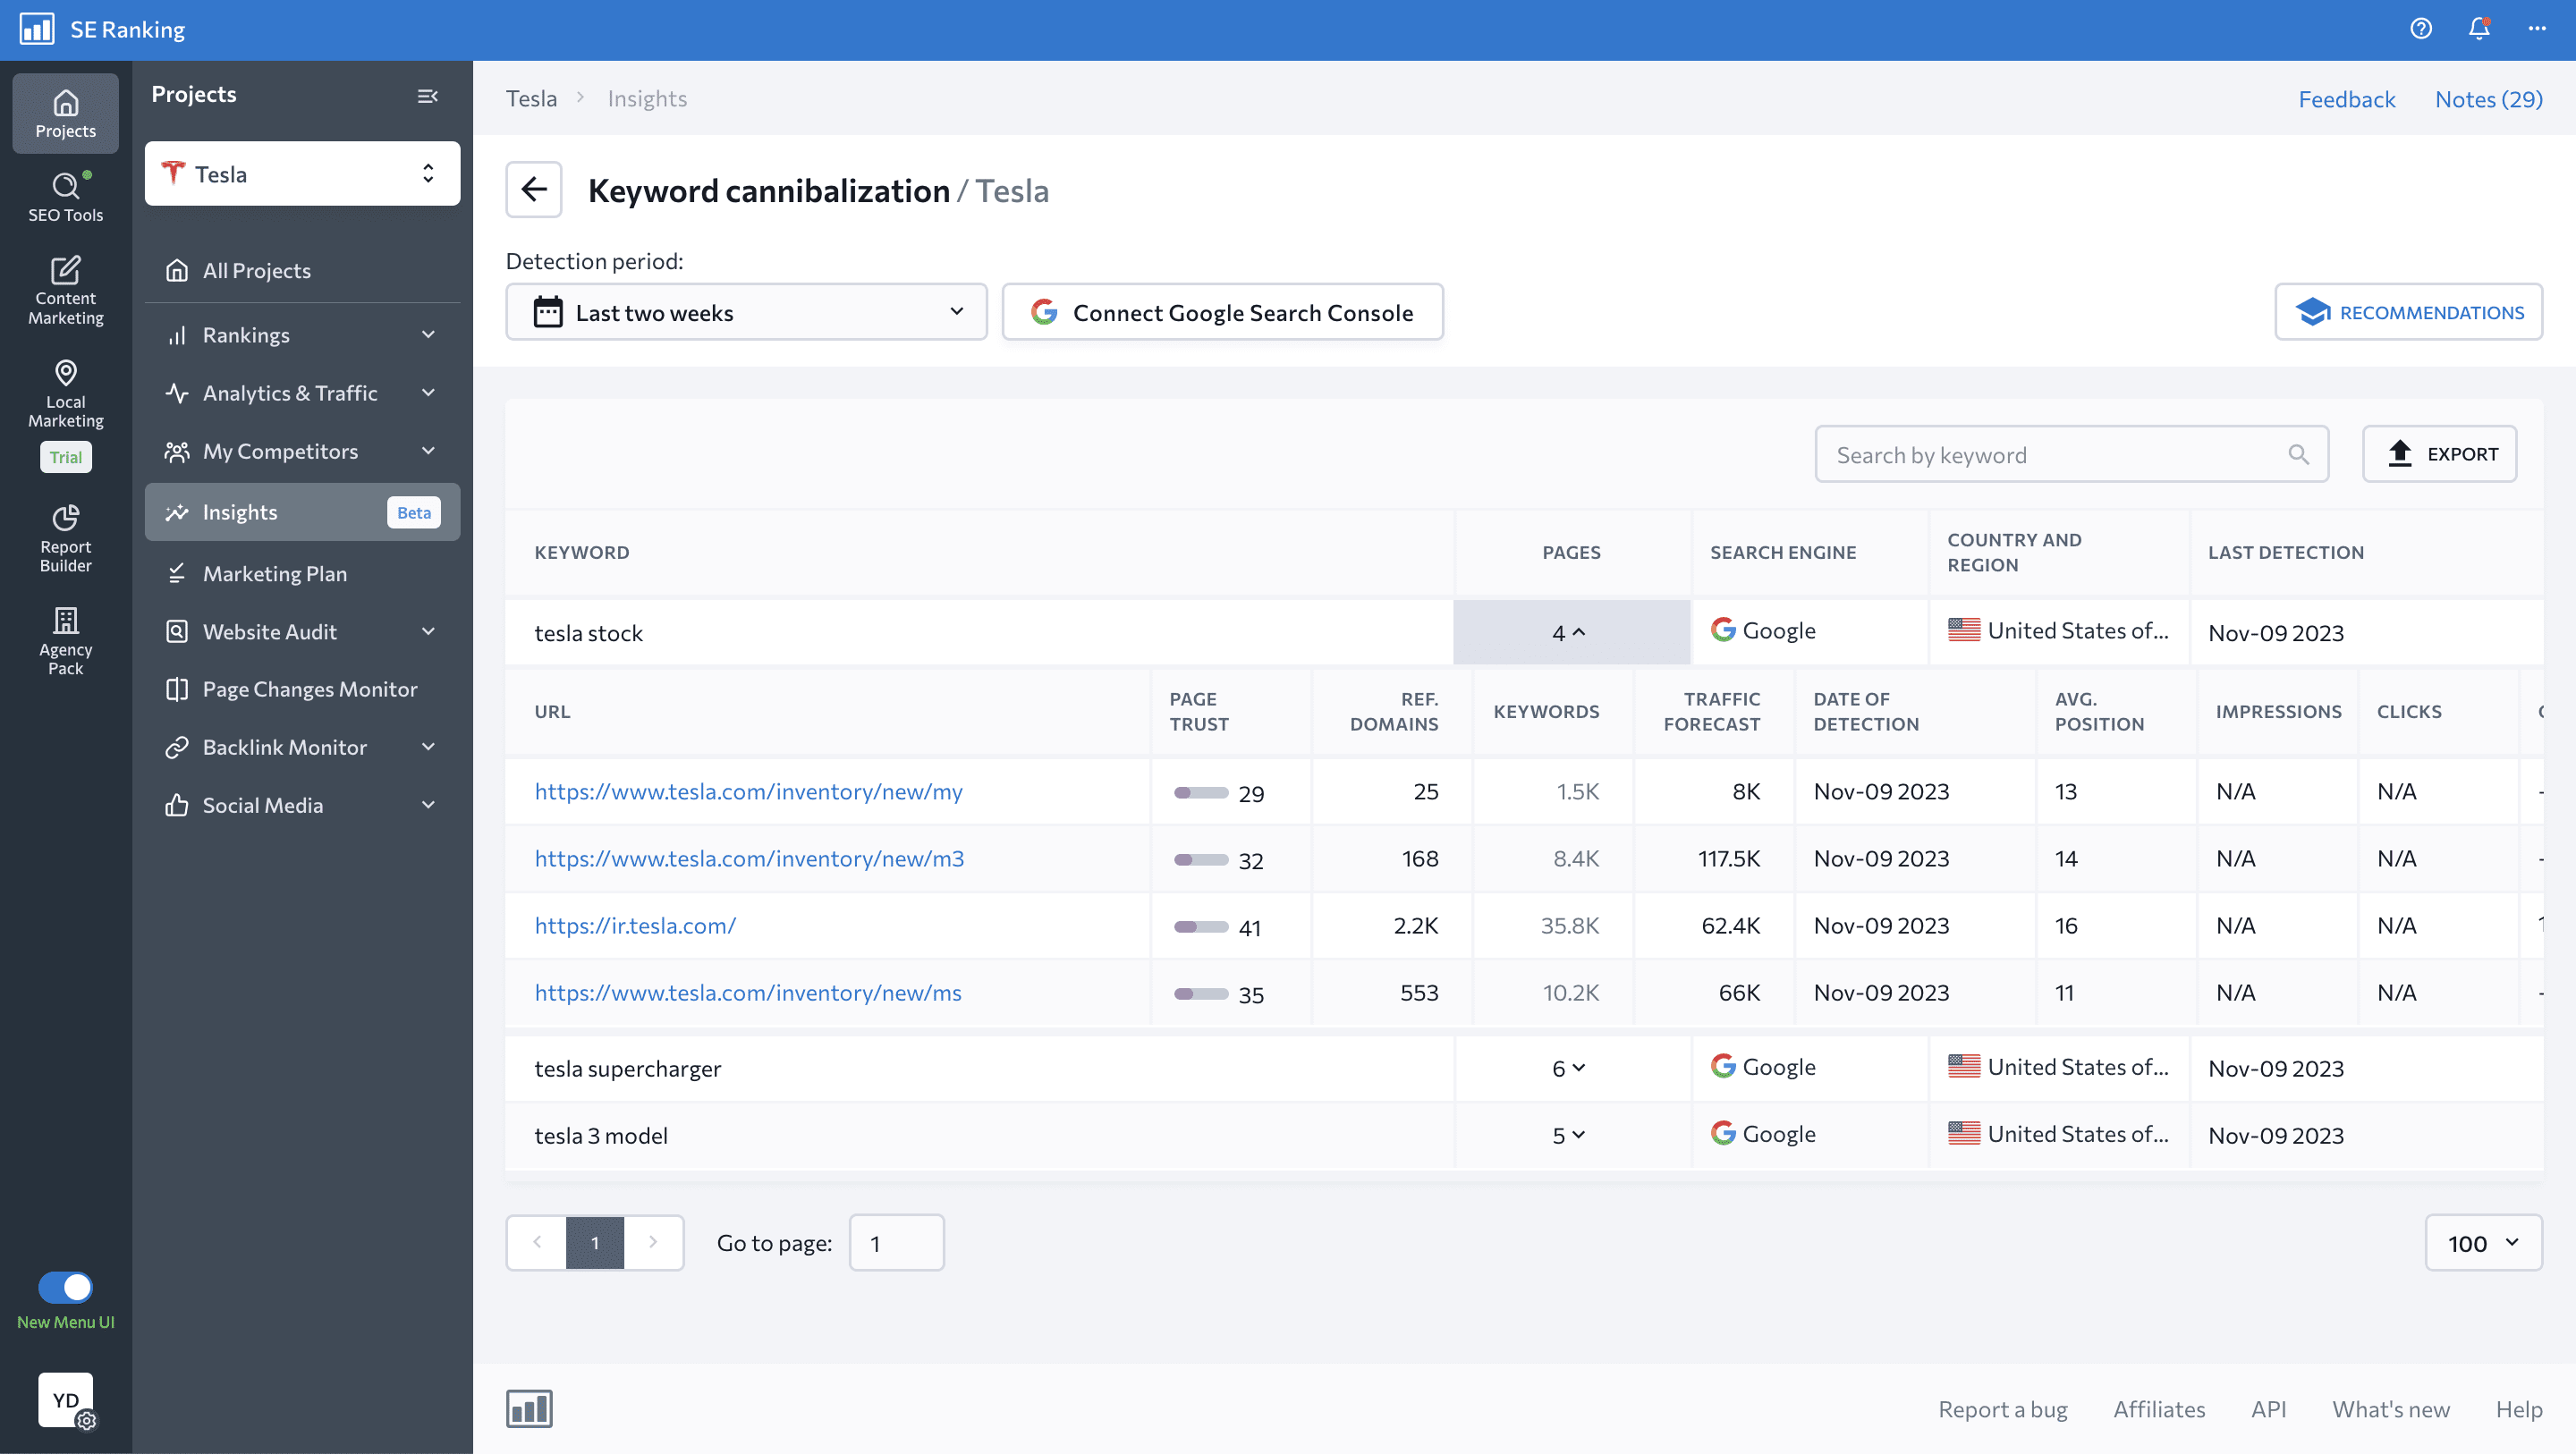Open the Last two weeks period dropdown

click(746, 312)
